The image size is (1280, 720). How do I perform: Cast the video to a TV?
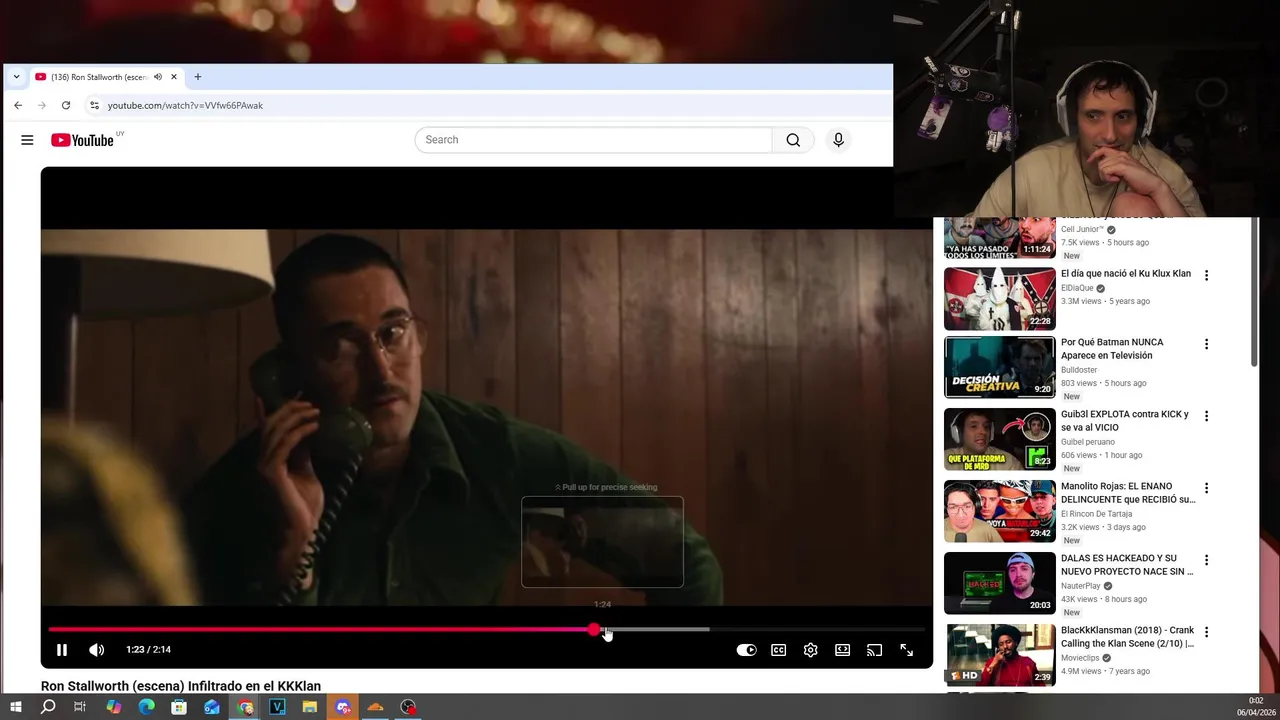tap(874, 650)
